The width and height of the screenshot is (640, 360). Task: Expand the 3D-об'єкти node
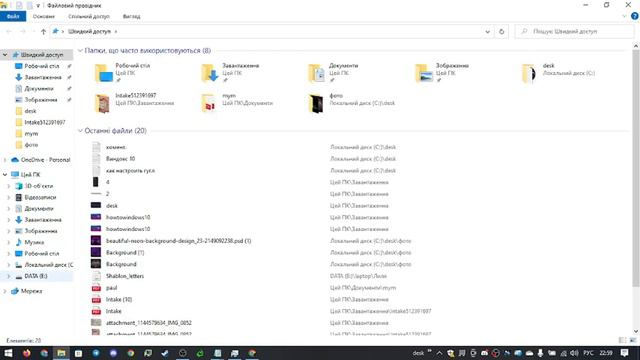coord(9,186)
